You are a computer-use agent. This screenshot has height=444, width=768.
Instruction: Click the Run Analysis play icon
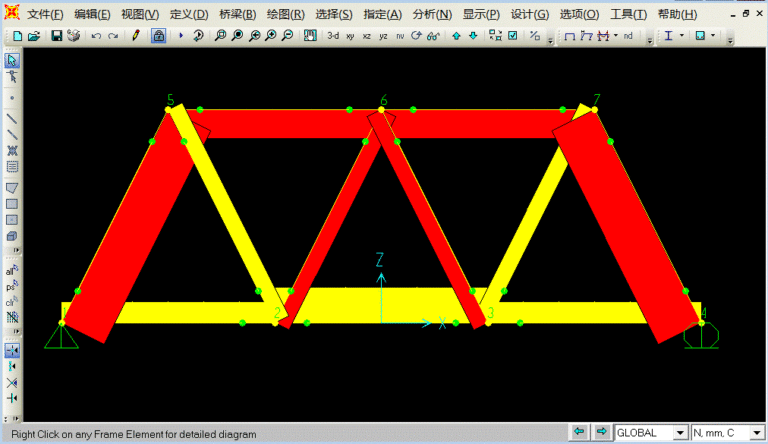[x=181, y=36]
